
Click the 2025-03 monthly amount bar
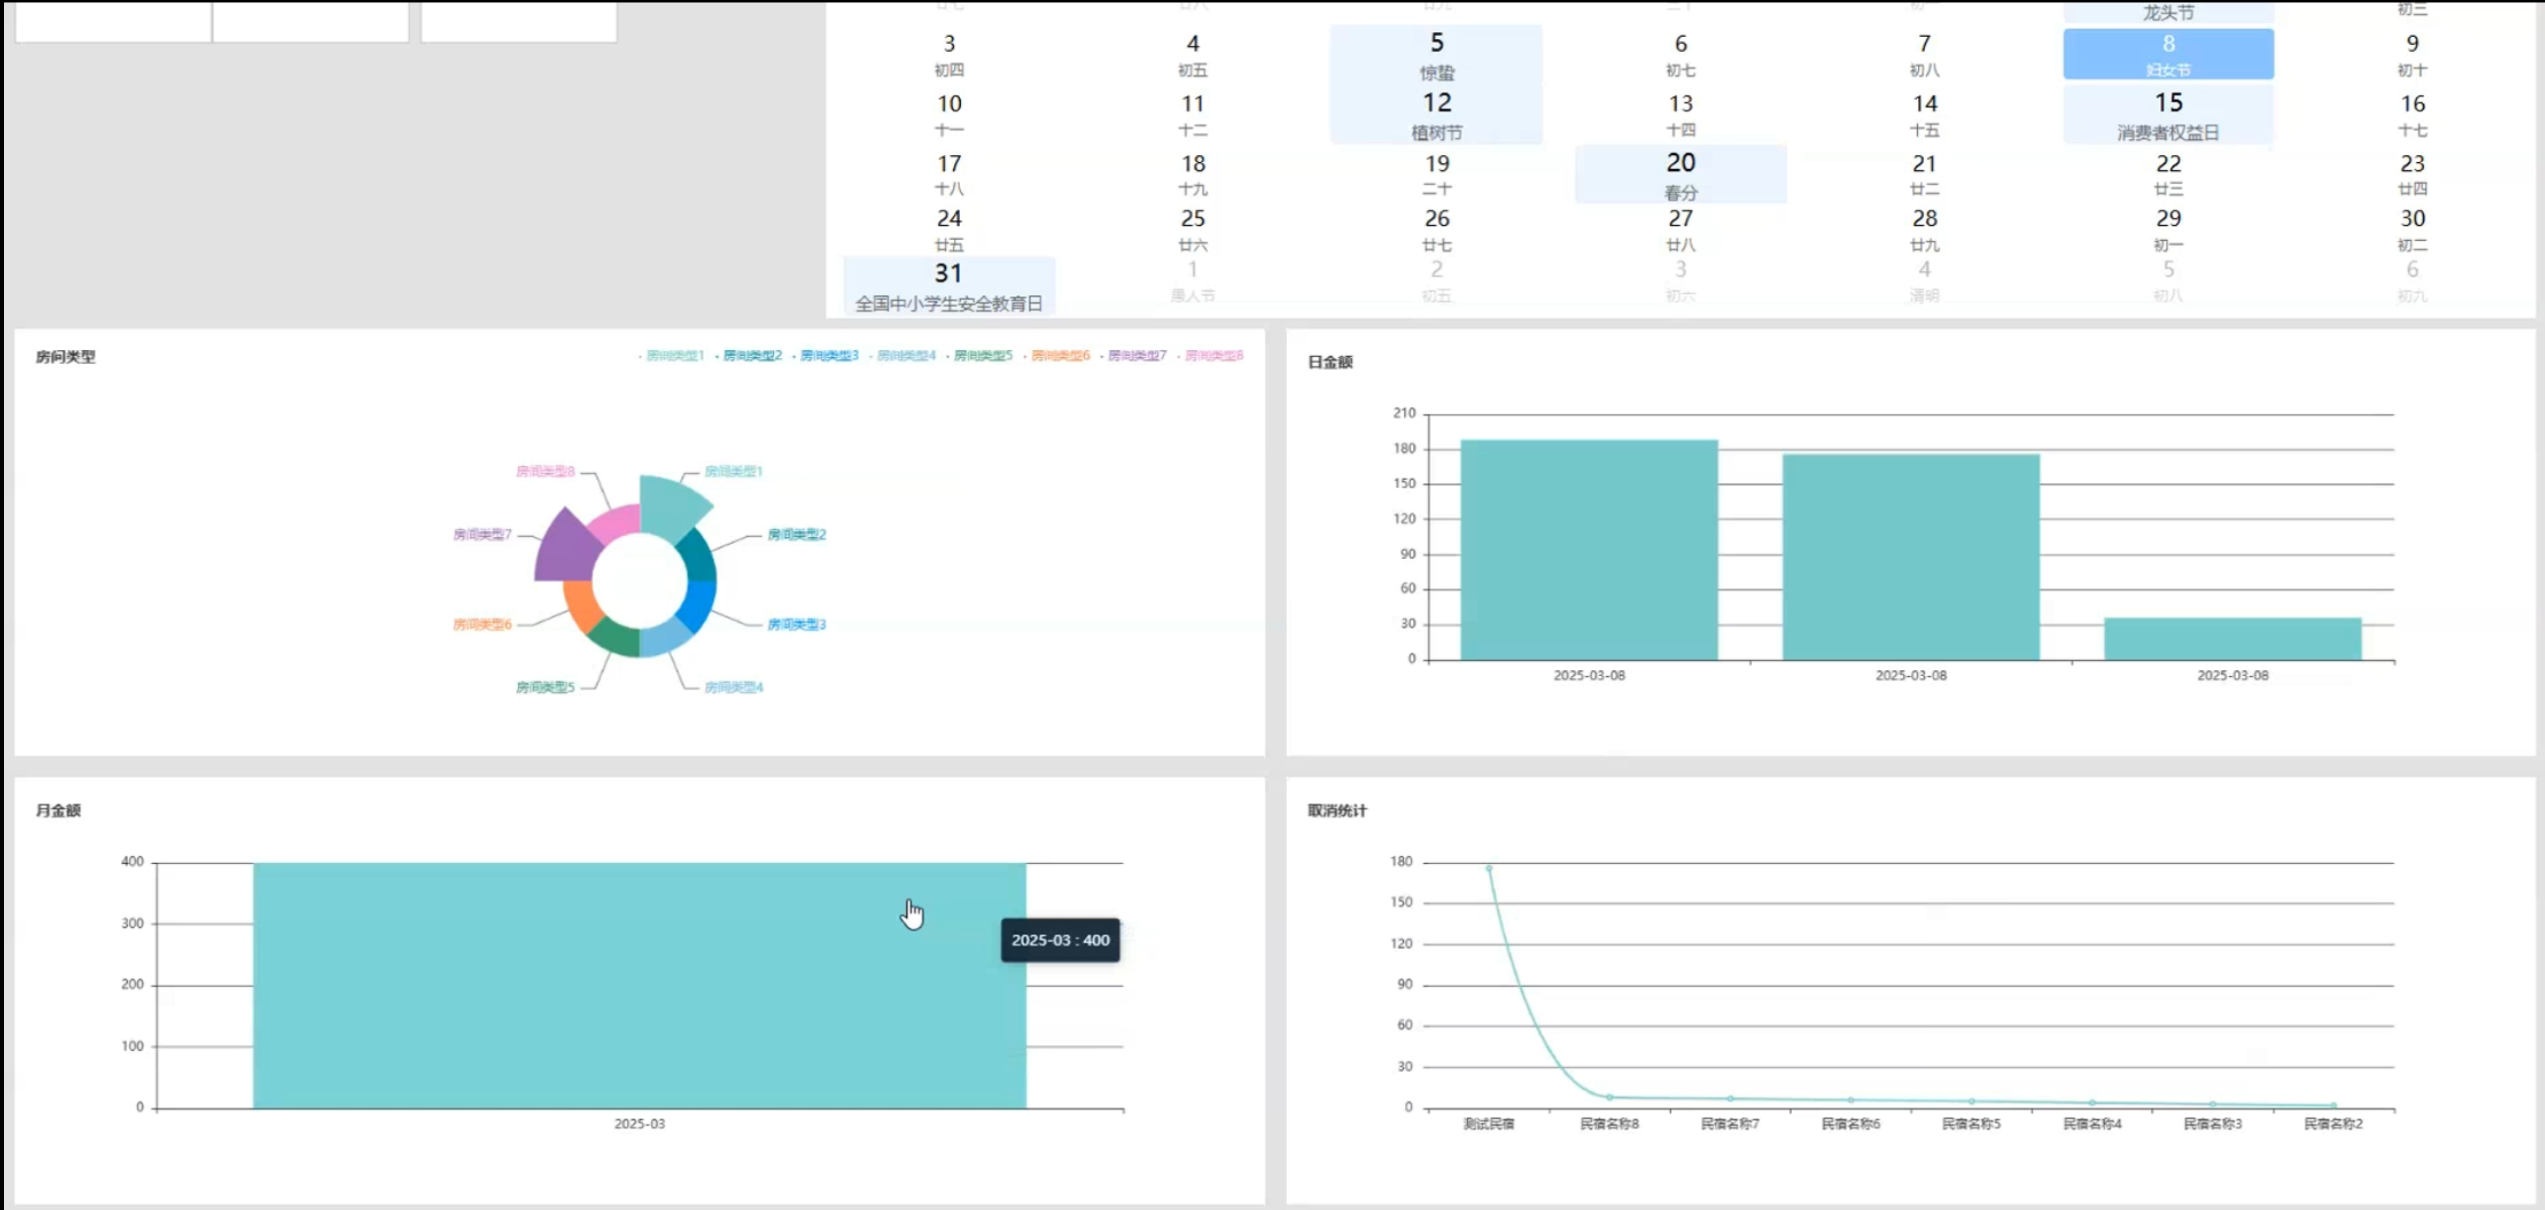click(639, 985)
